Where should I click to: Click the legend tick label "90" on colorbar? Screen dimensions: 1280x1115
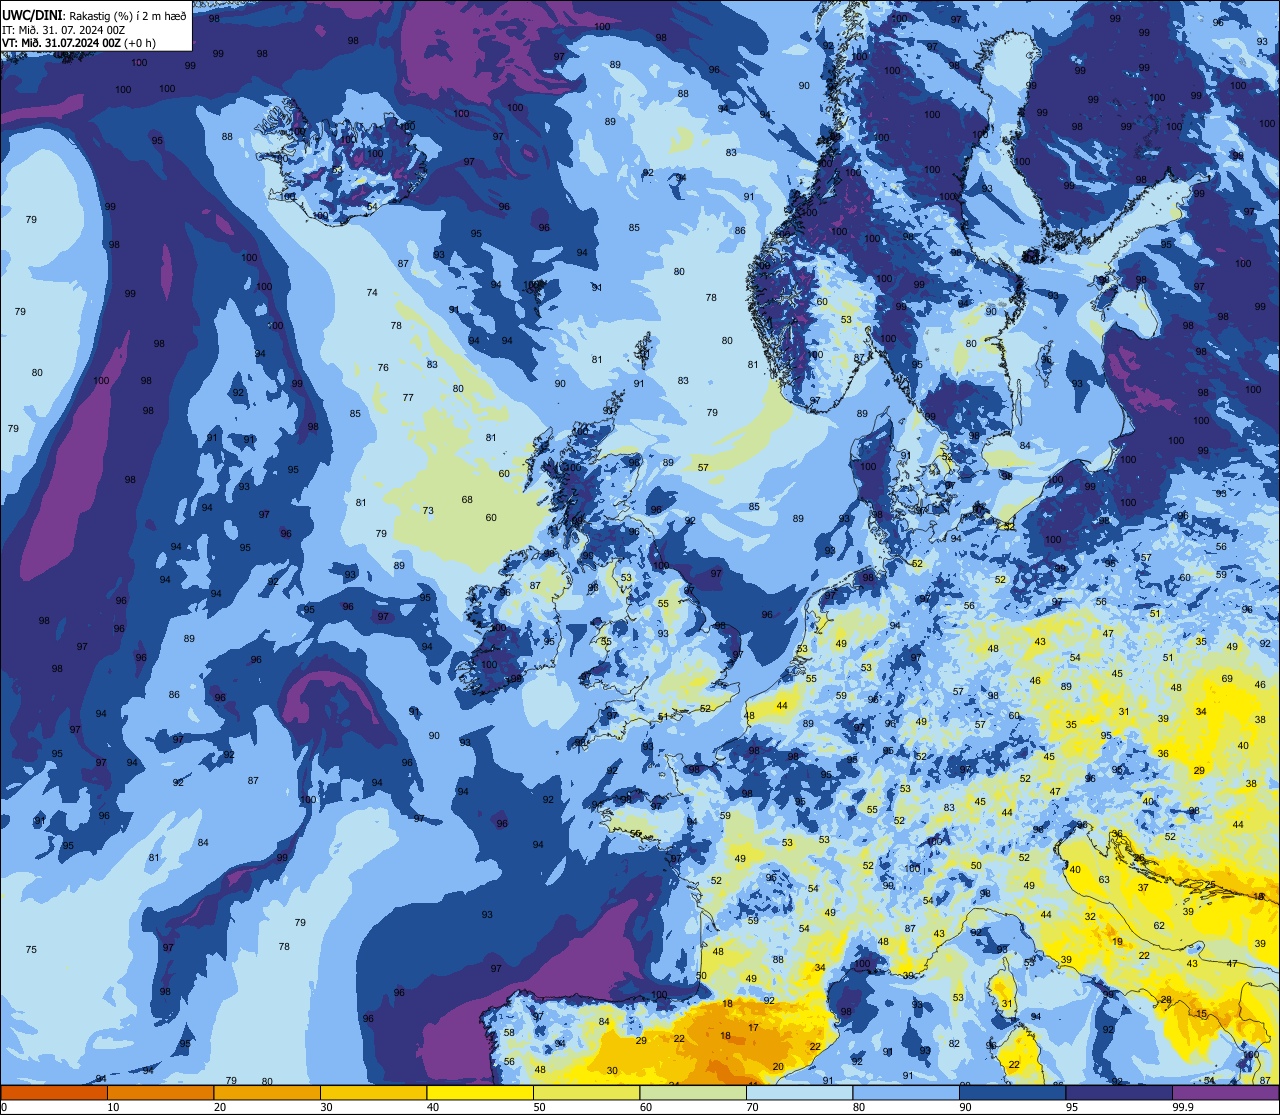[965, 1107]
